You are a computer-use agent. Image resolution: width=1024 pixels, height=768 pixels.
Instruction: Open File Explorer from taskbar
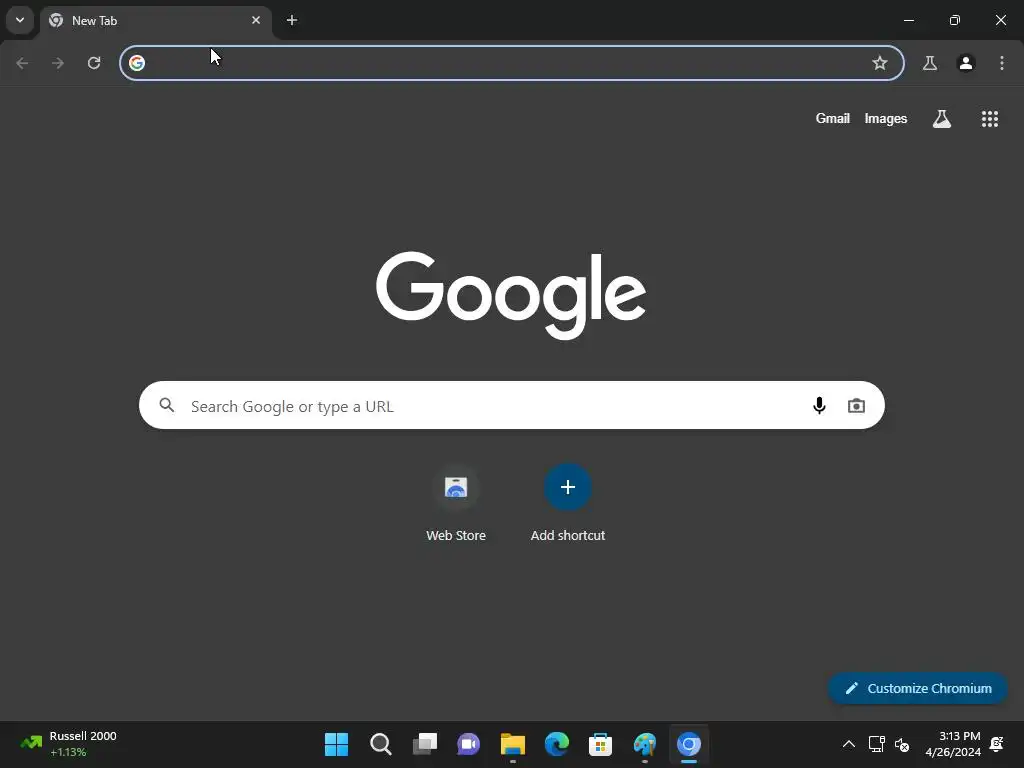pyautogui.click(x=513, y=744)
